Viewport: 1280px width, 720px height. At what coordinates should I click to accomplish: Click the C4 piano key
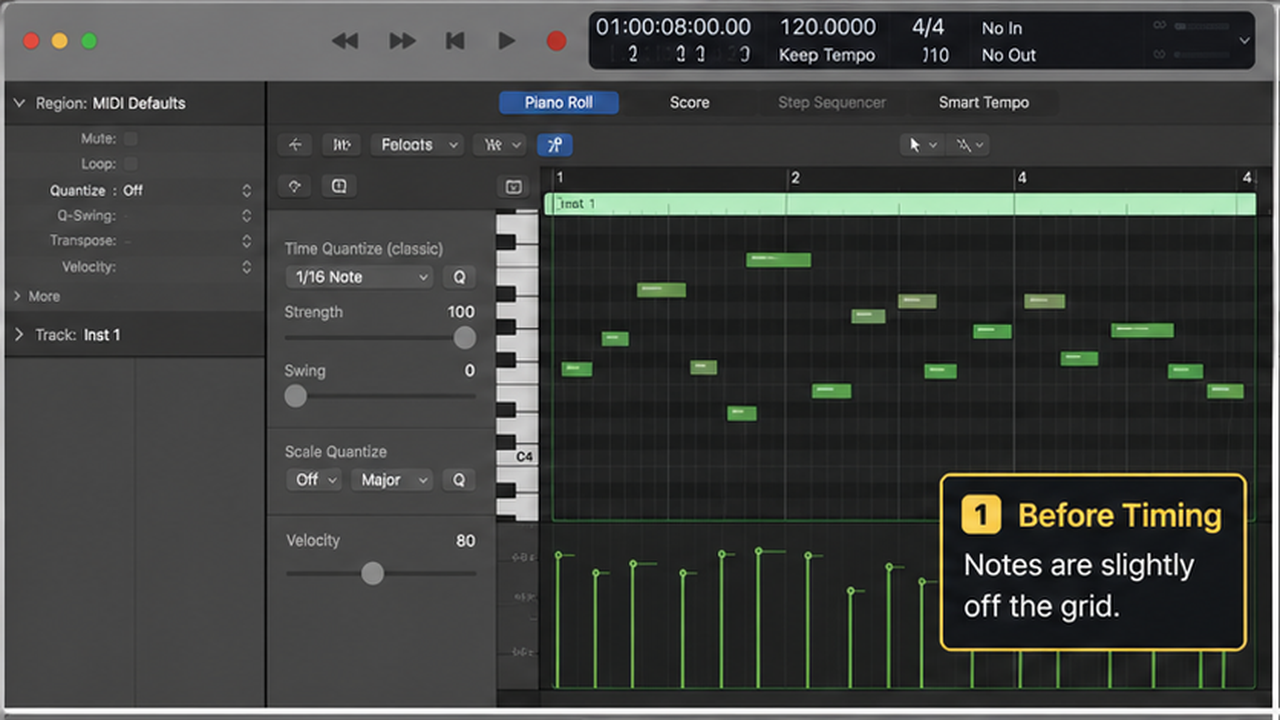click(518, 457)
